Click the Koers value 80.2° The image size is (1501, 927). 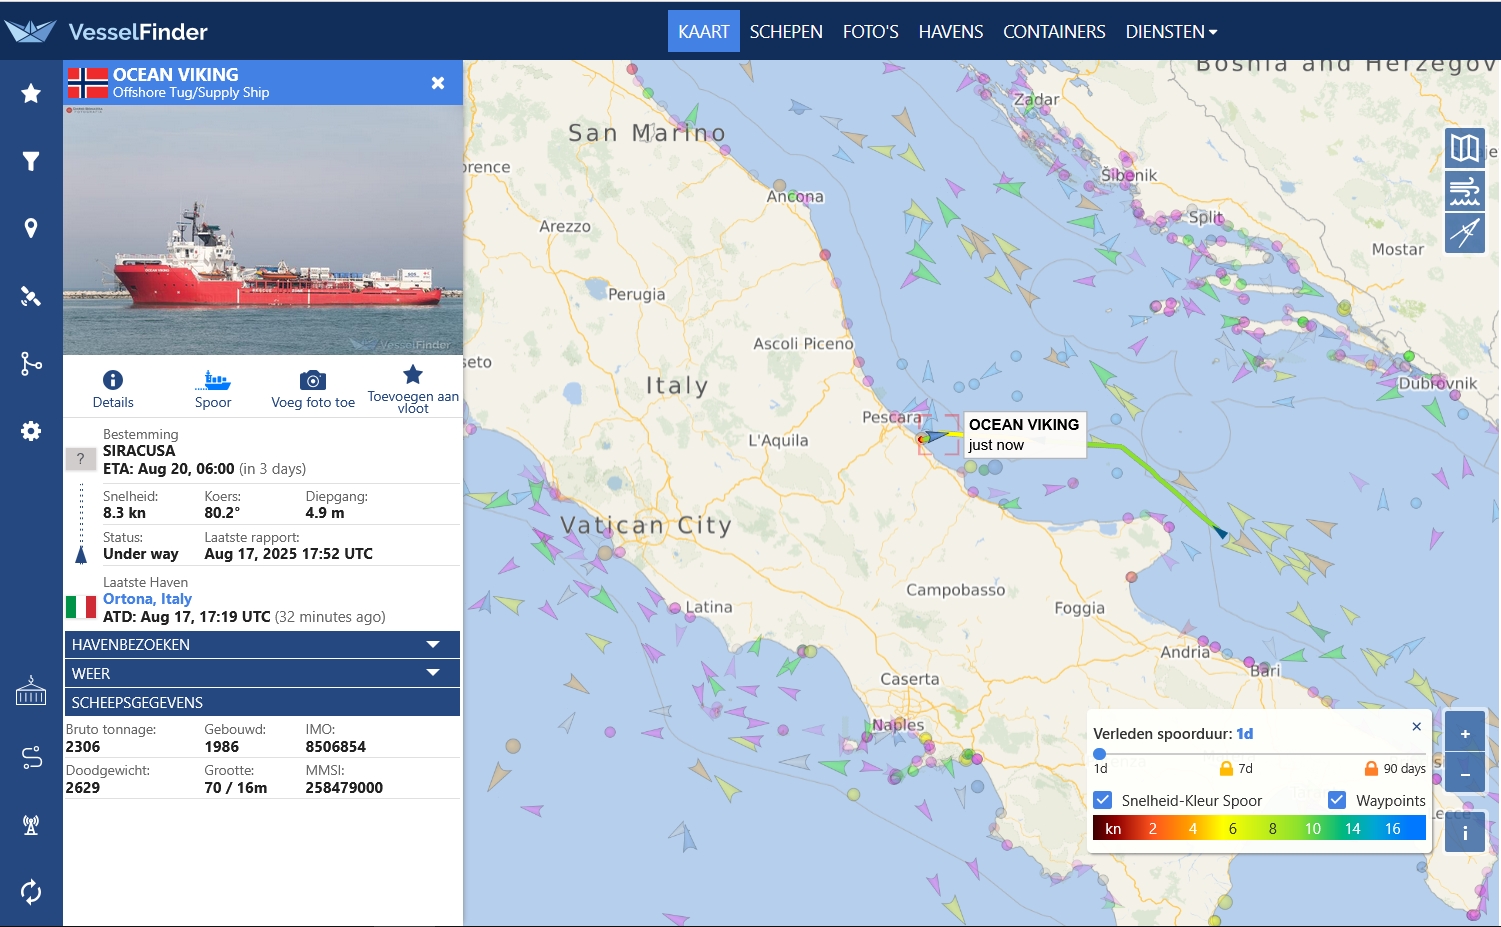222,513
